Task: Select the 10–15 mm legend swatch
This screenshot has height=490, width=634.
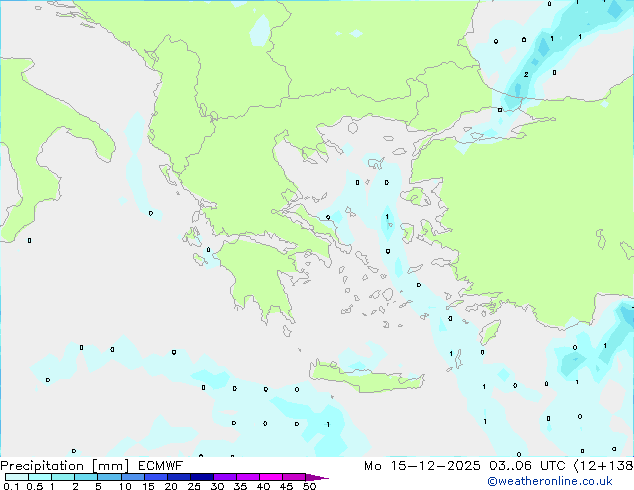Action: tap(132, 477)
